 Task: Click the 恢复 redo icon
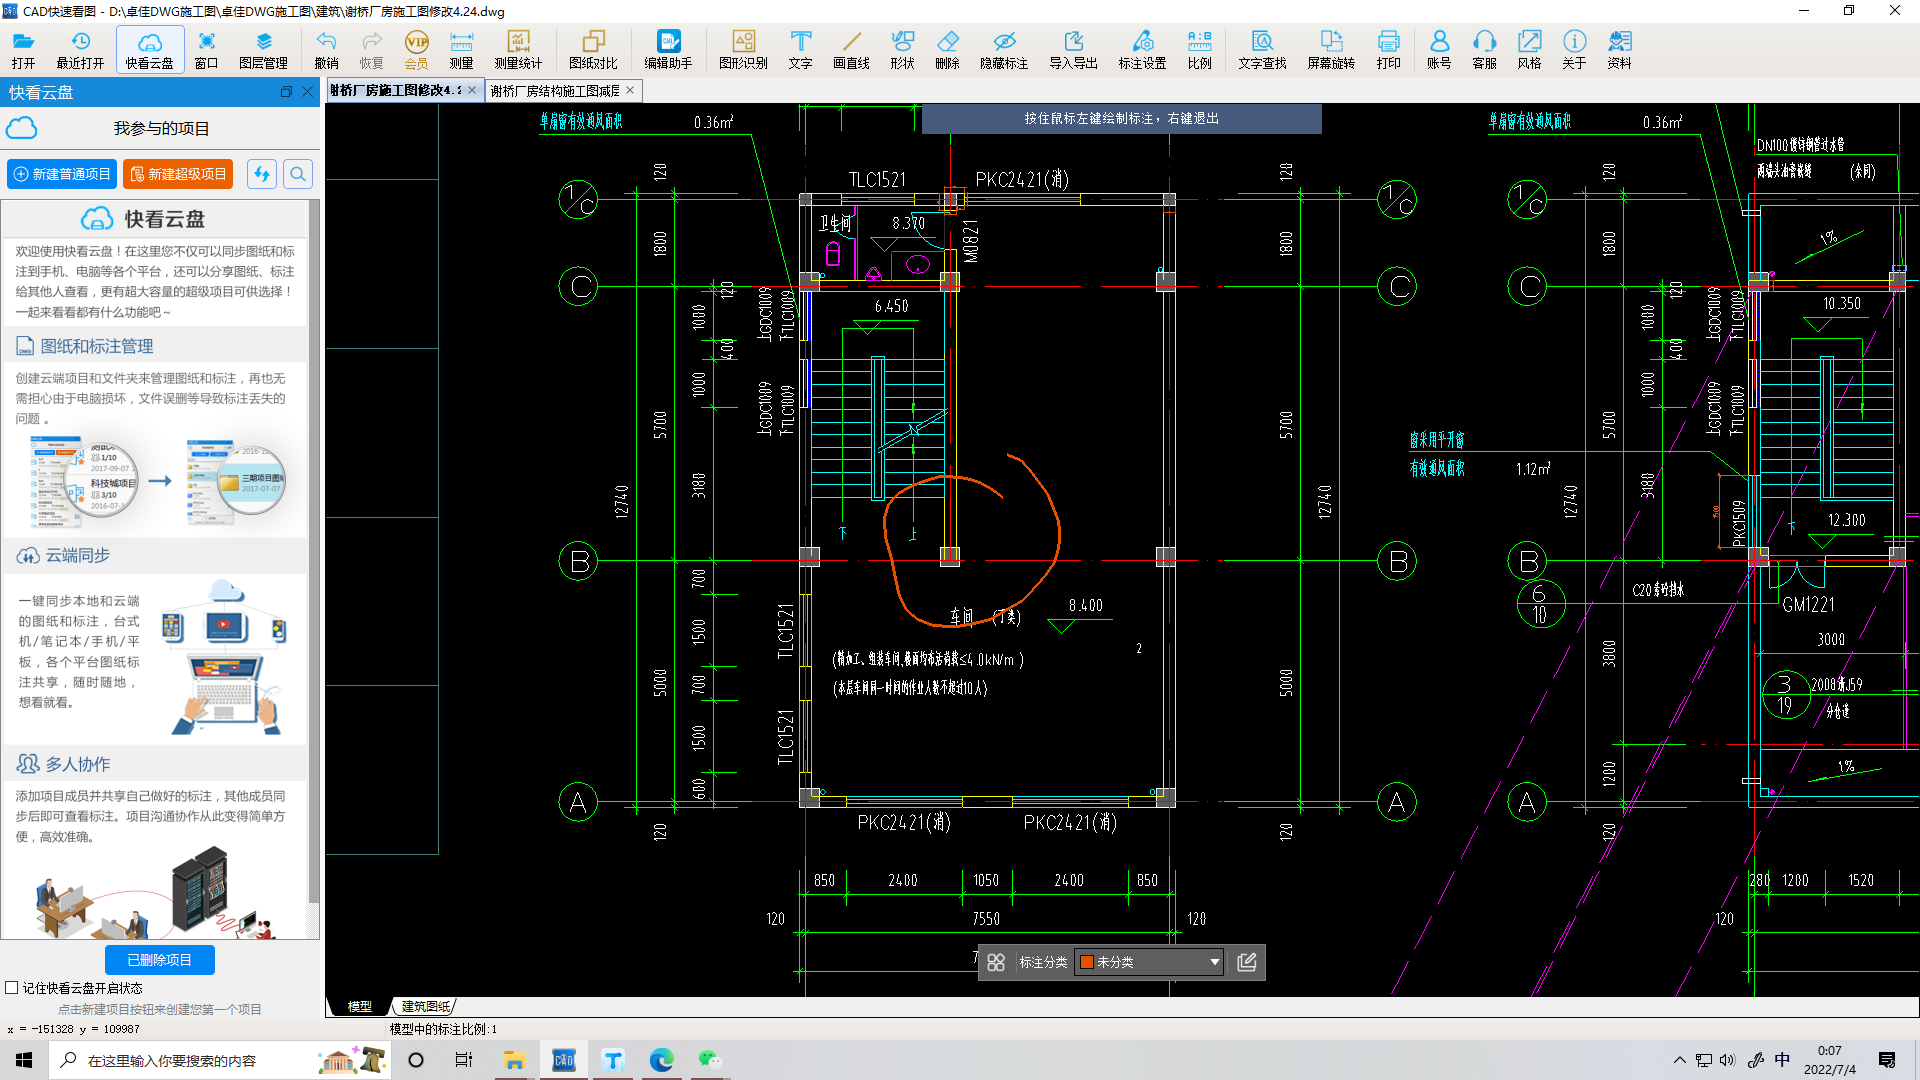[x=371, y=49]
